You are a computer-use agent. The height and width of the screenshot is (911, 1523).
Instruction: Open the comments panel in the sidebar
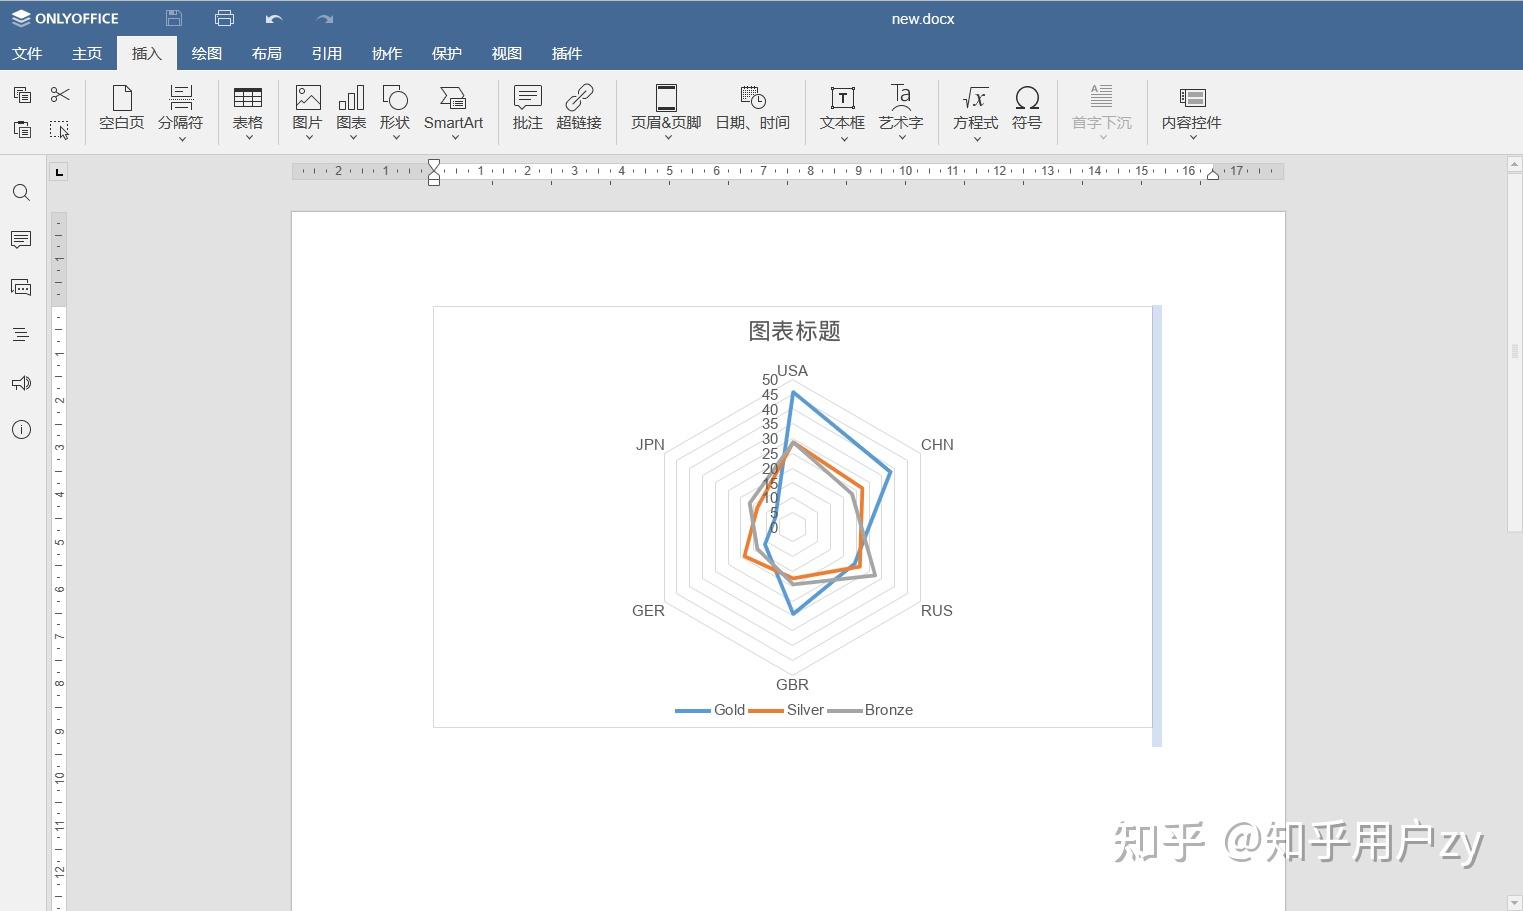[x=21, y=239]
